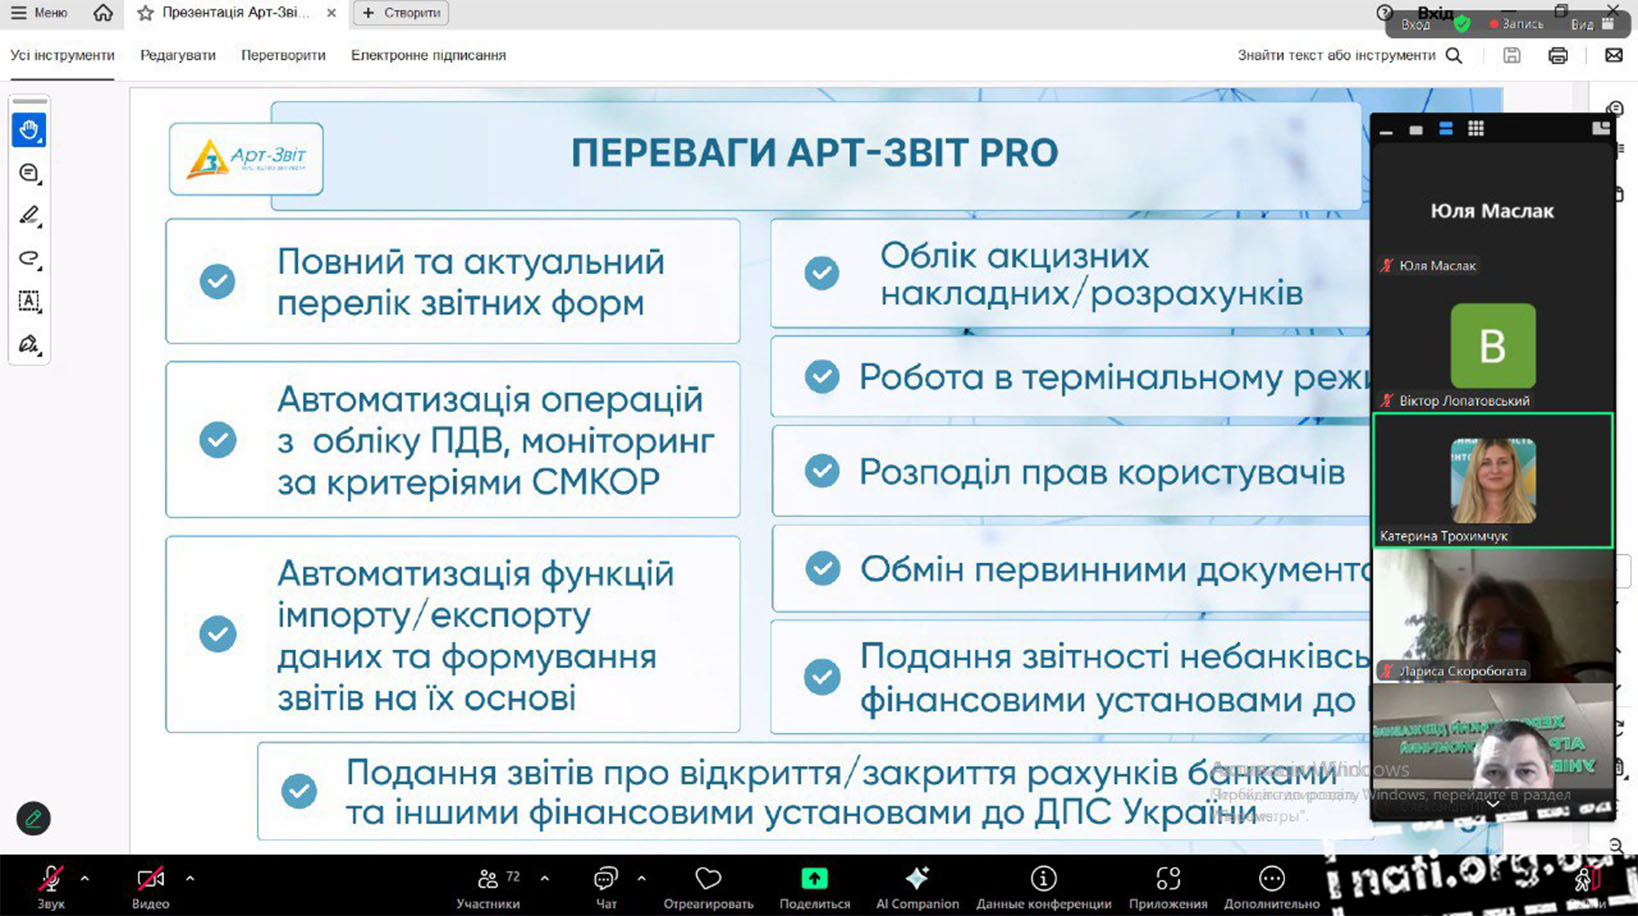Image resolution: width=1638 pixels, height=916 pixels.
Task: Pick the freehand lasso draw tool
Action: coord(29,259)
